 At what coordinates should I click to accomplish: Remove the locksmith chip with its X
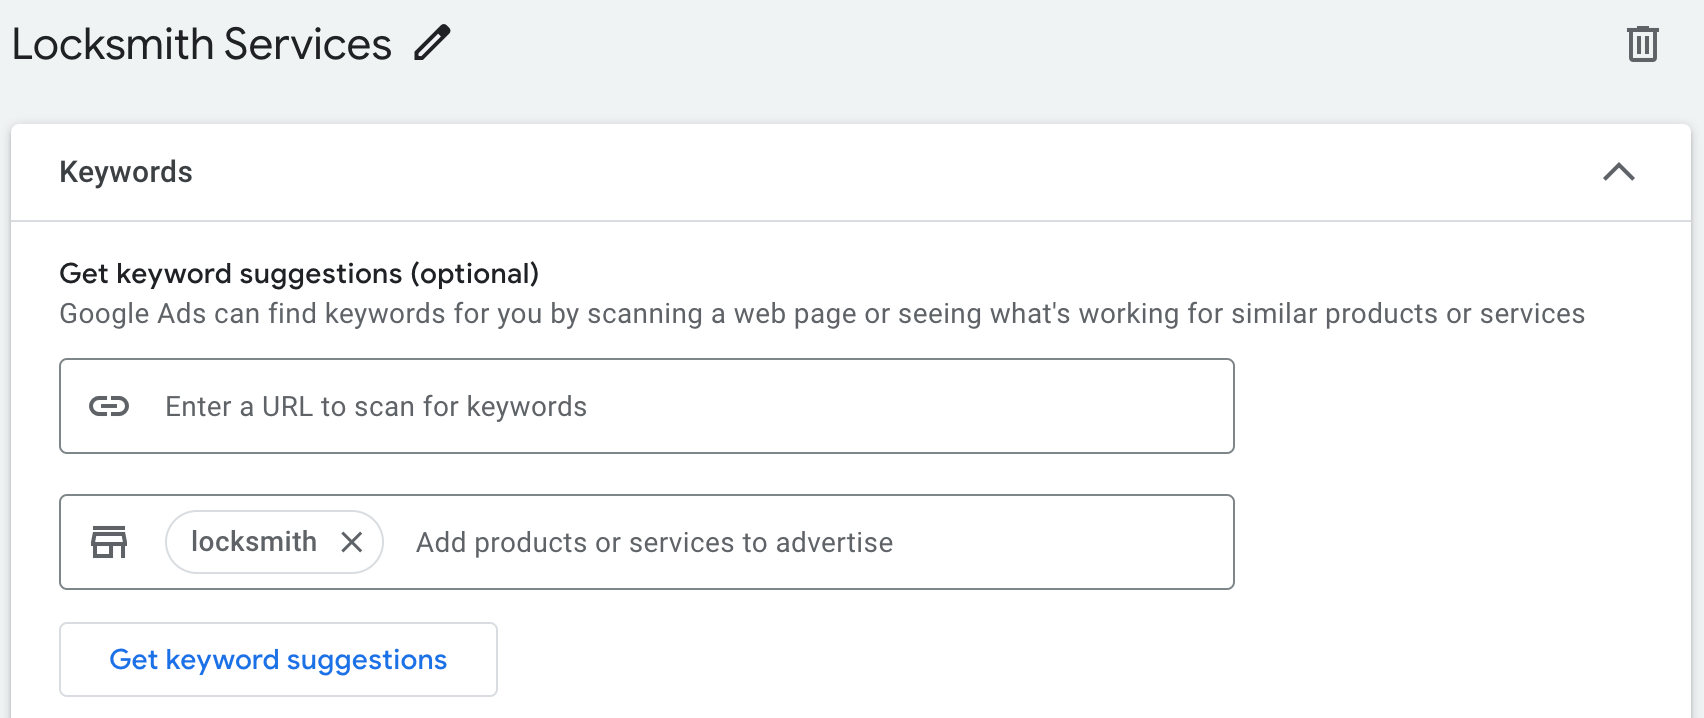point(351,542)
